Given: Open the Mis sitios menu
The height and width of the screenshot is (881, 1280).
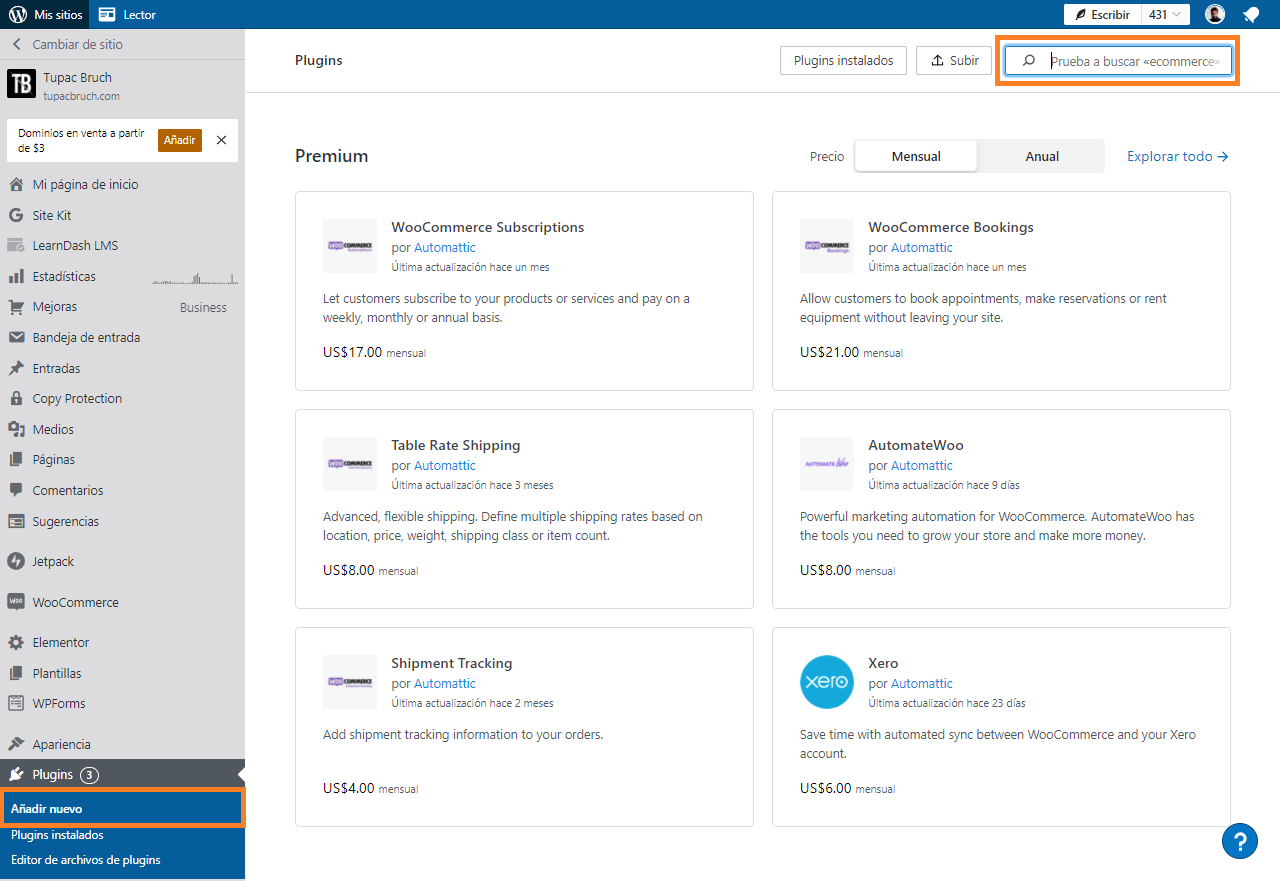Looking at the screenshot, I should point(45,14).
